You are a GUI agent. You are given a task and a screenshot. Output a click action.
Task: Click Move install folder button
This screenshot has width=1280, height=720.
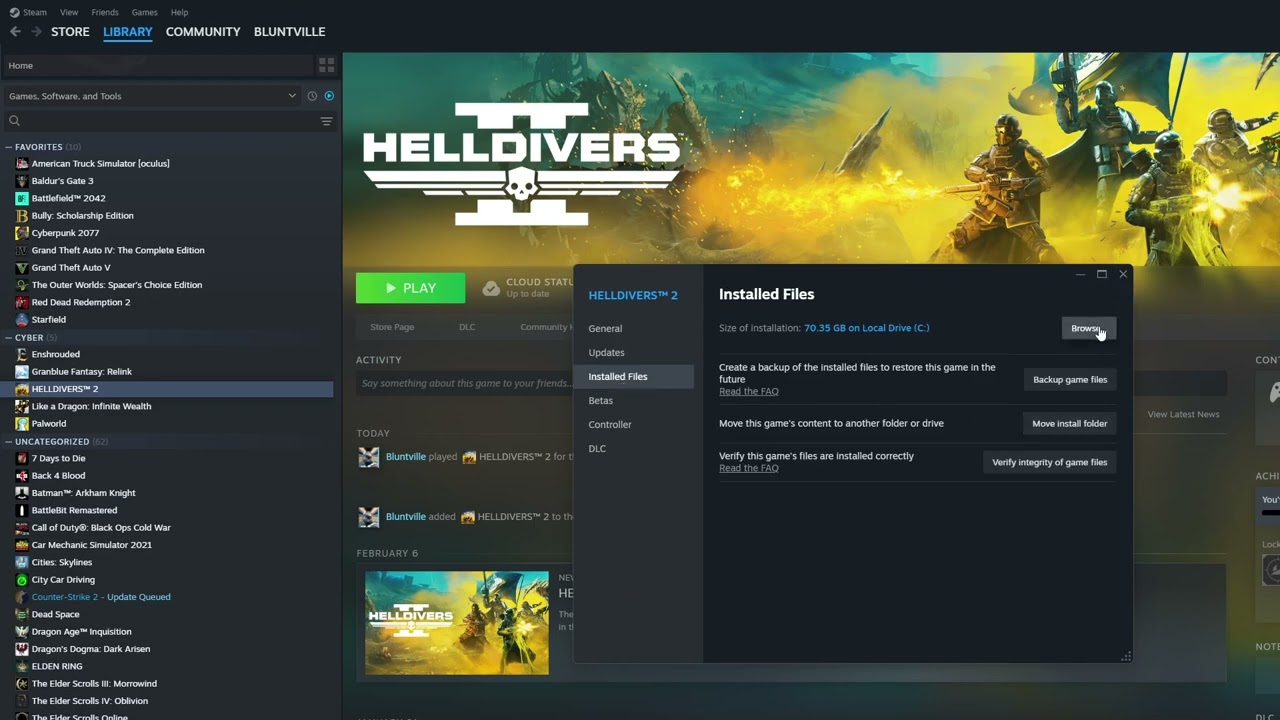click(x=1069, y=424)
